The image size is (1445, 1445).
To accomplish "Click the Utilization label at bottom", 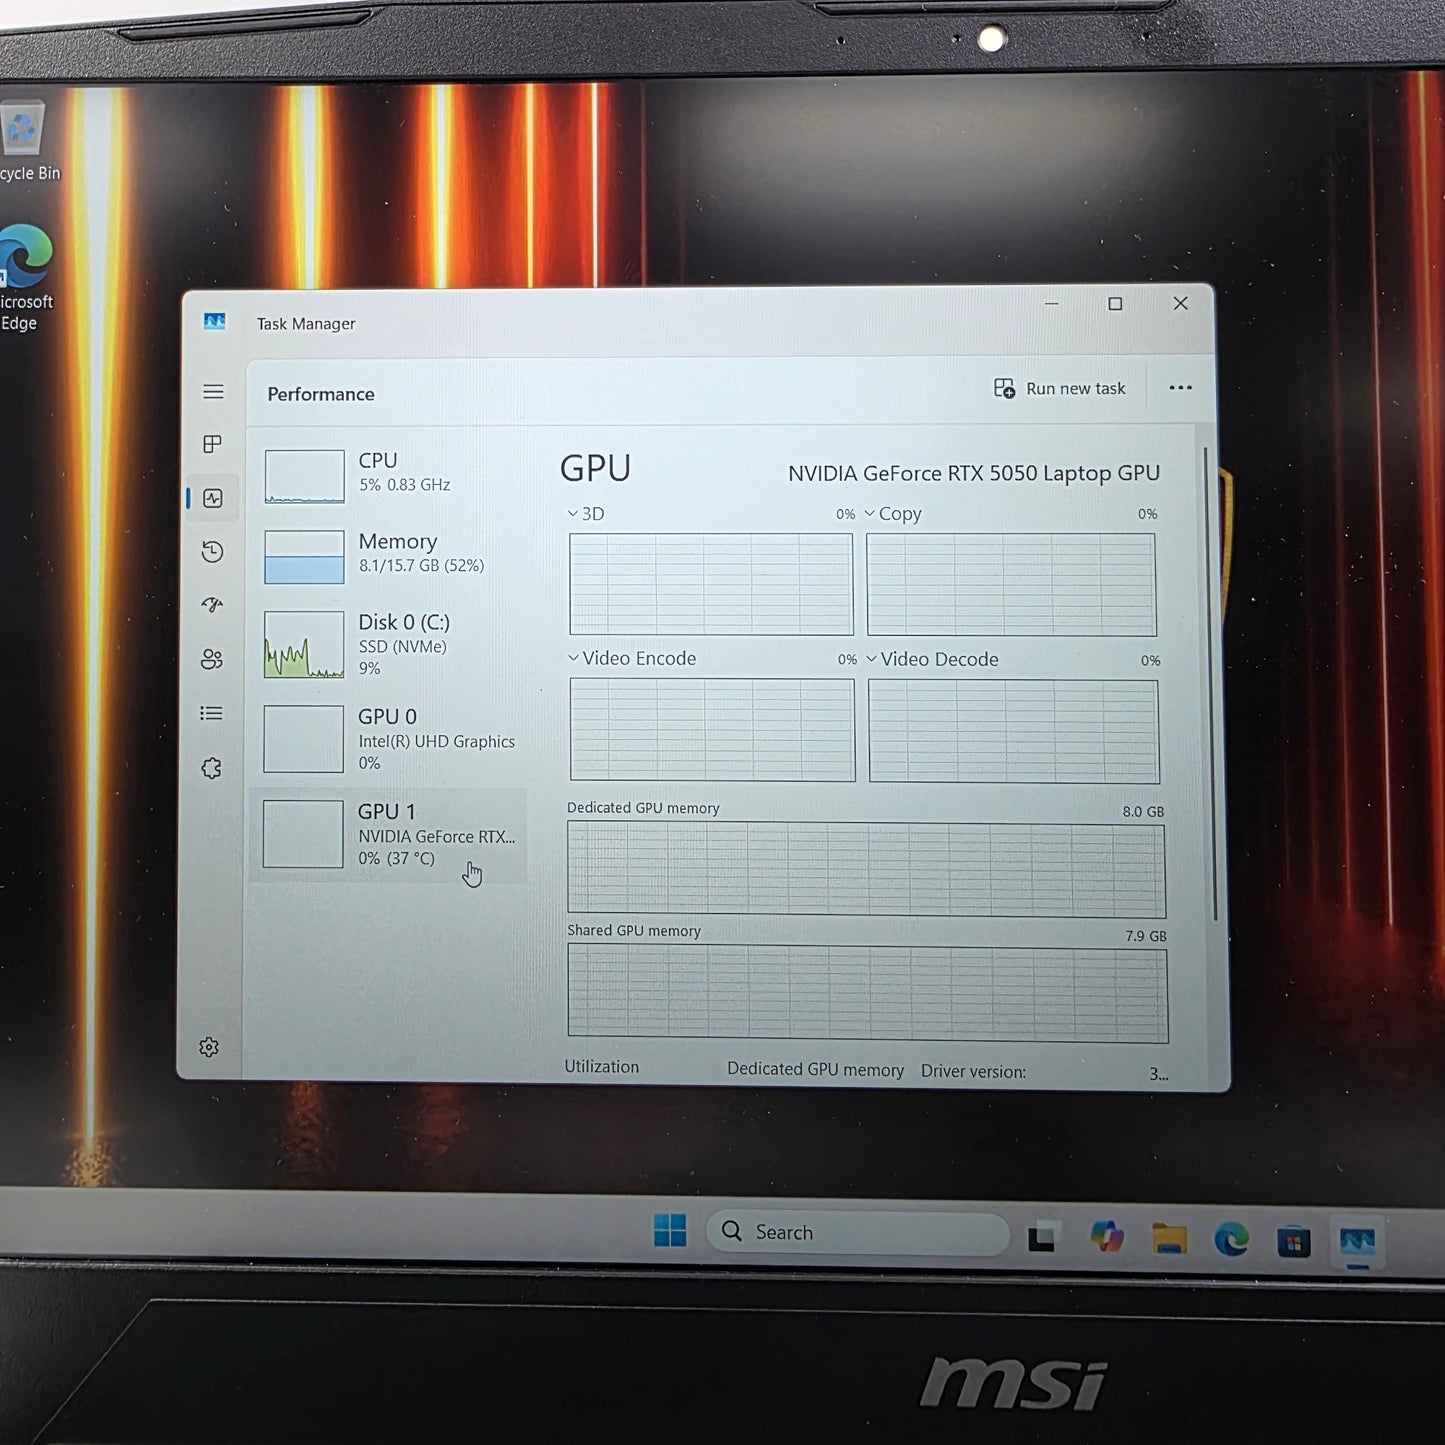I will point(601,1067).
